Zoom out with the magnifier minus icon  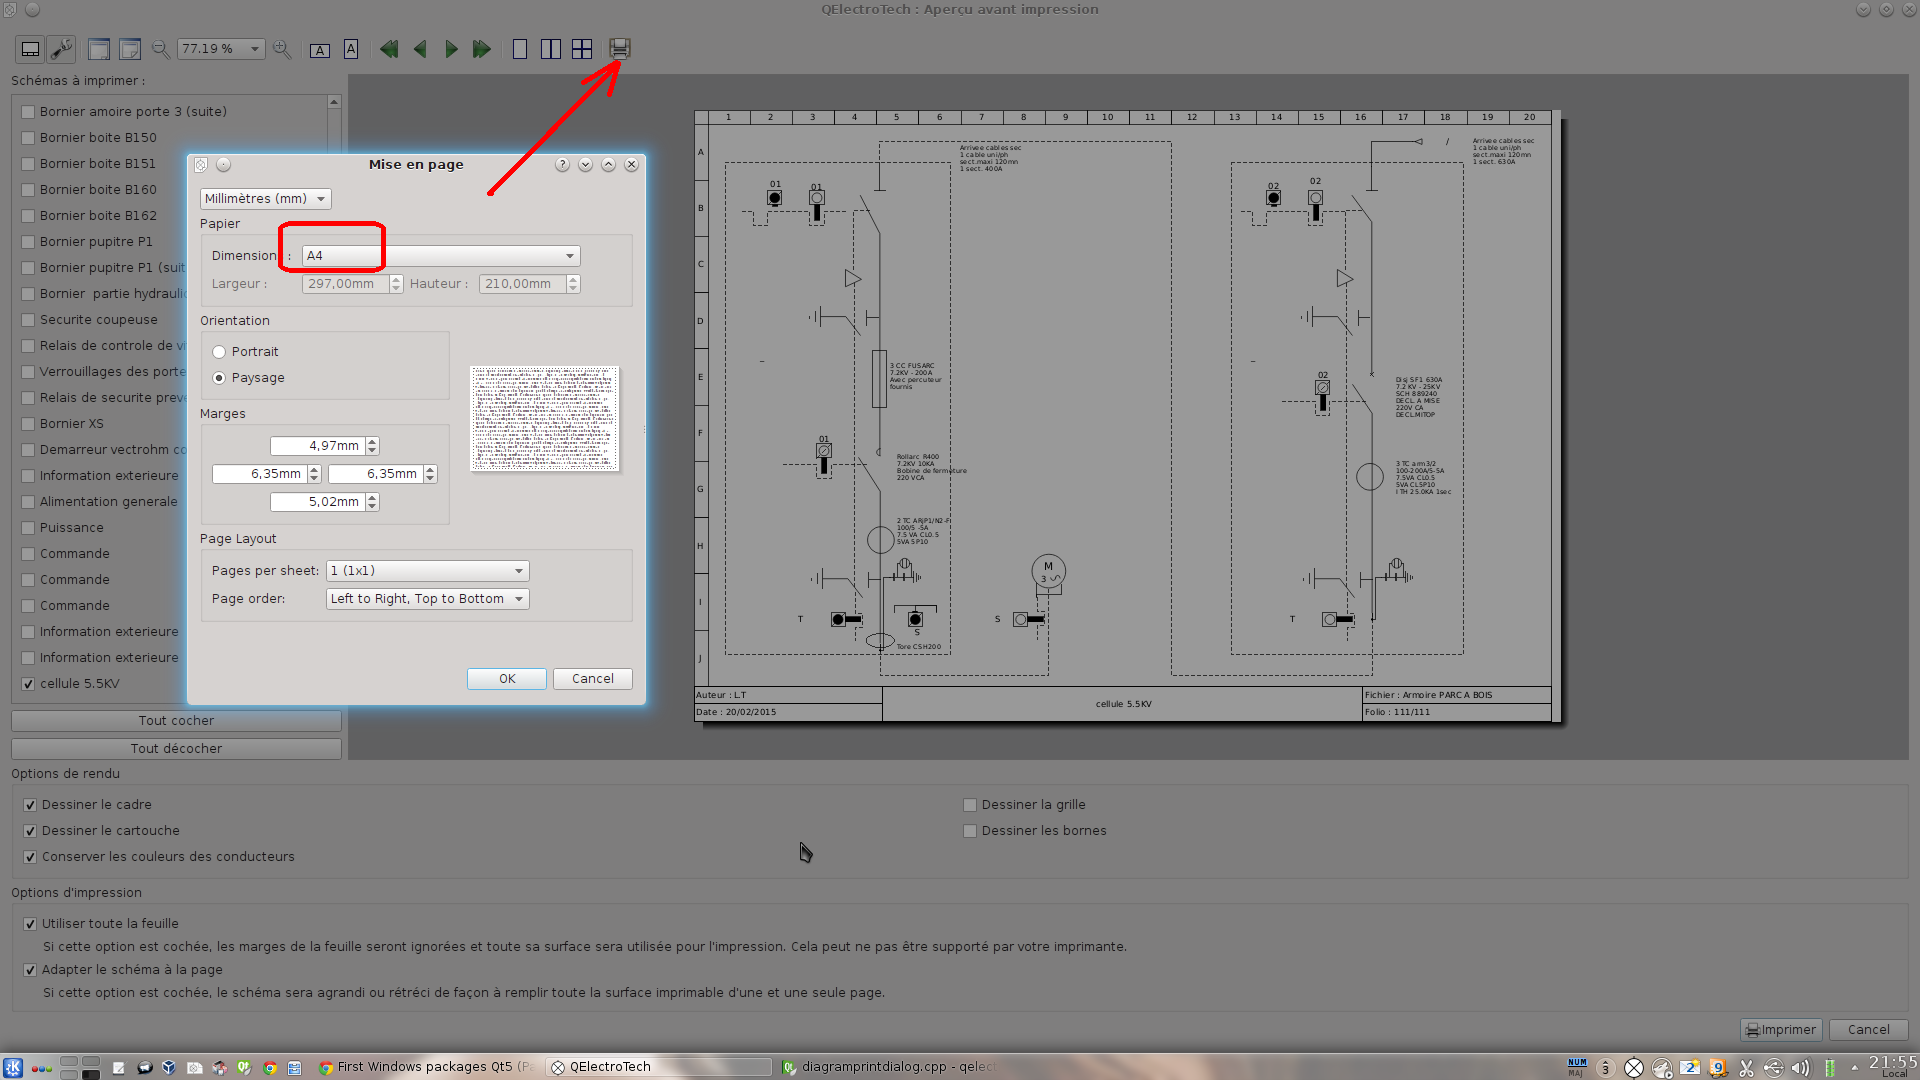160,49
